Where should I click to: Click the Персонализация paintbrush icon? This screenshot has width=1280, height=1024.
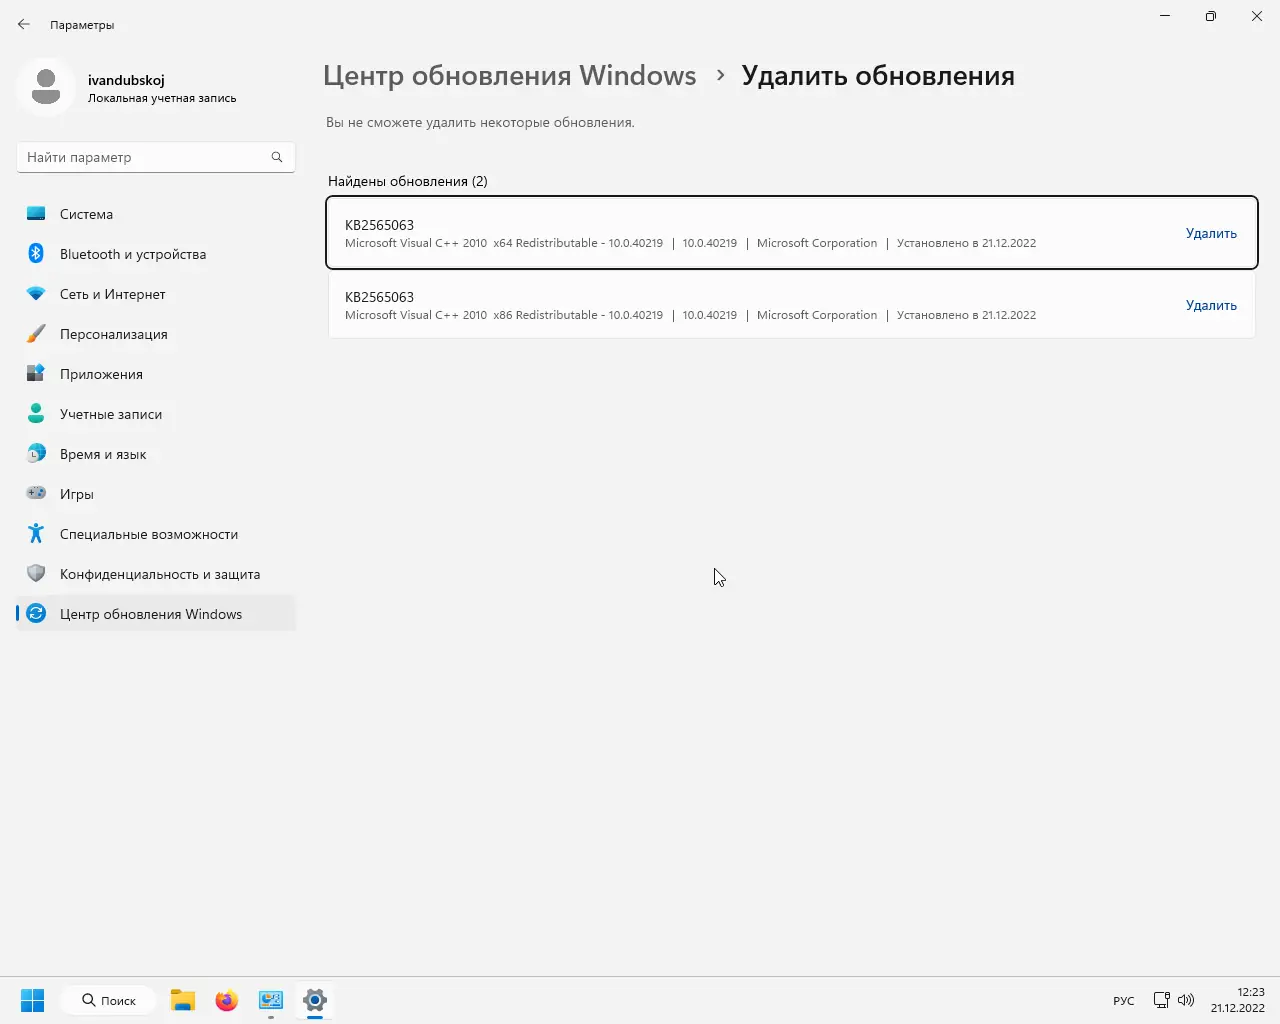pyautogui.click(x=36, y=334)
